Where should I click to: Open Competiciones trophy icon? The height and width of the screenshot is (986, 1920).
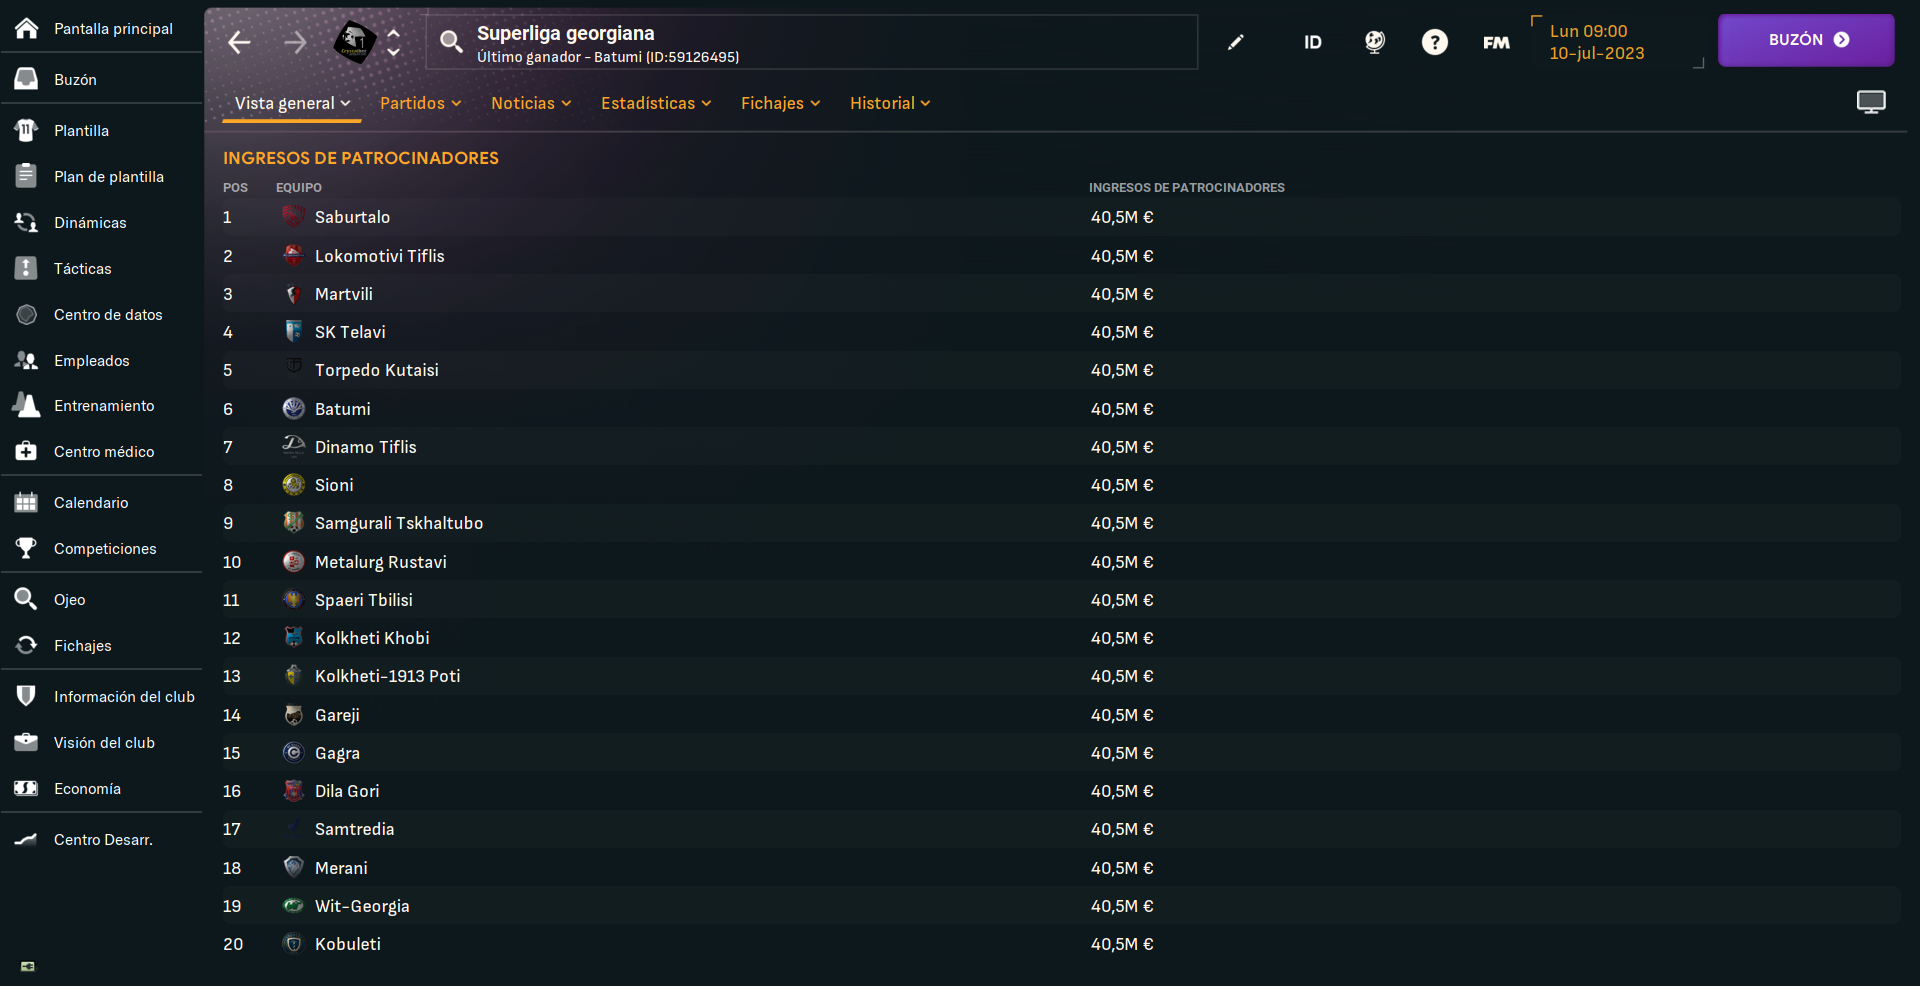[x=27, y=548]
